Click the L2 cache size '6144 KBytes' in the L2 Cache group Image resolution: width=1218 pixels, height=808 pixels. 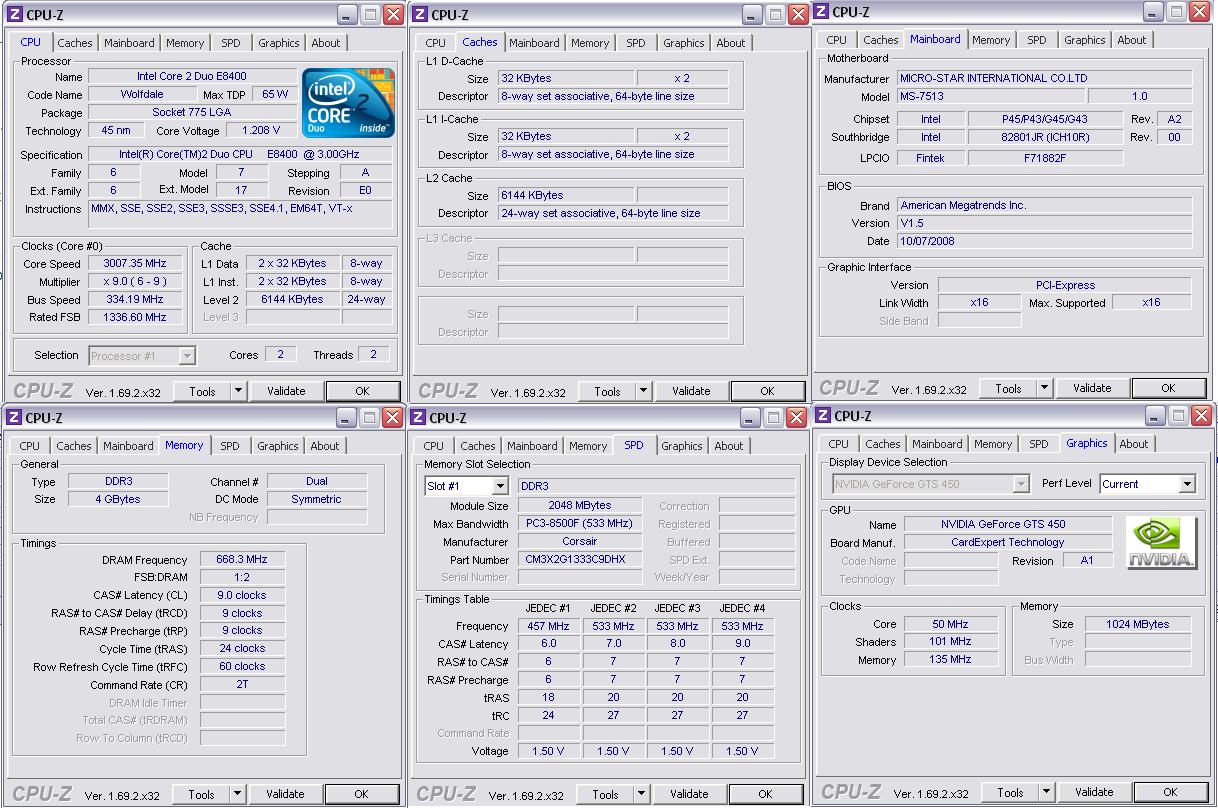click(x=565, y=196)
